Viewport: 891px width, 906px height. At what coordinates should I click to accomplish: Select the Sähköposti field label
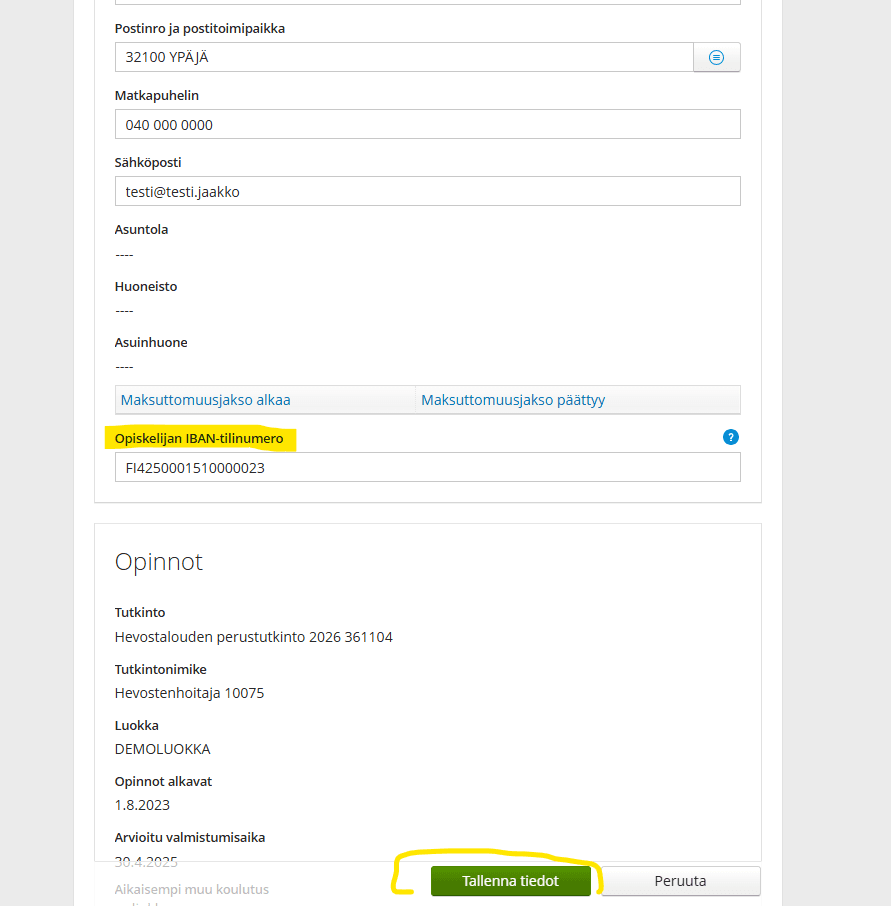148,162
